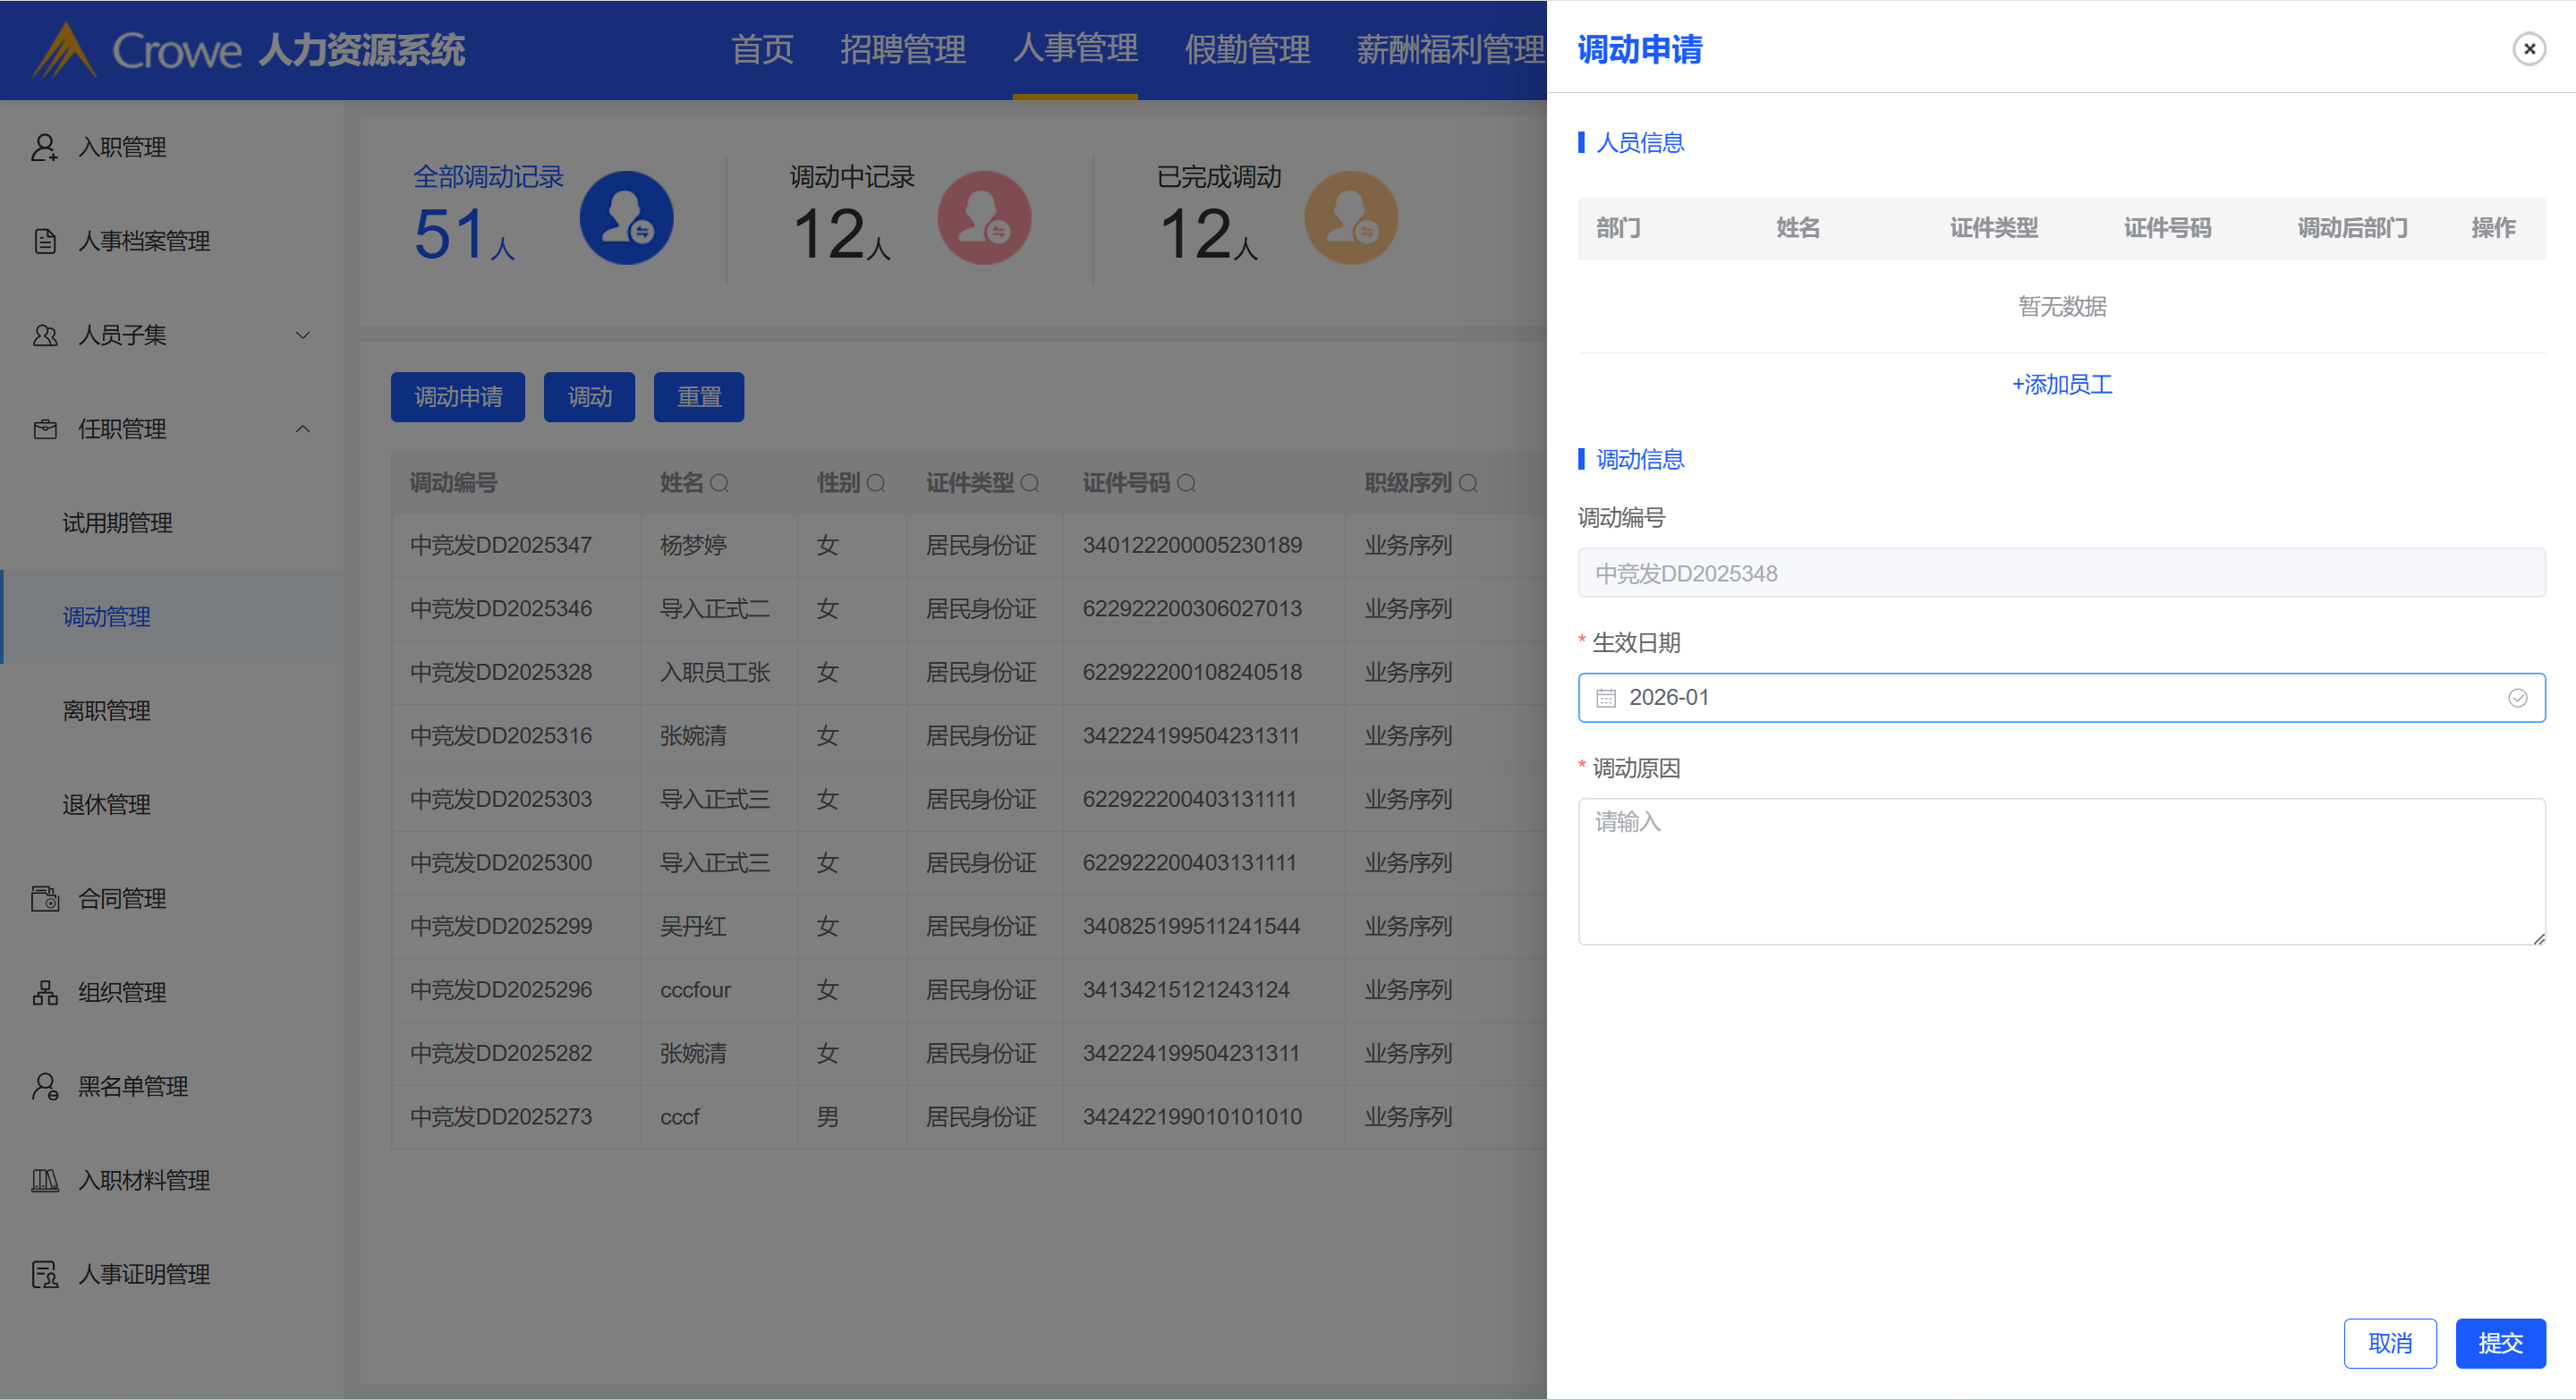
Task: Click the calendar icon in 生效日期 field
Action: [x=1605, y=698]
